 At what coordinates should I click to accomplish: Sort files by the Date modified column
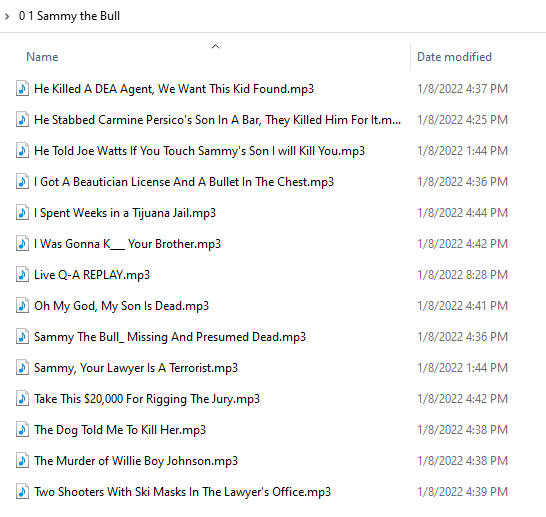(454, 57)
